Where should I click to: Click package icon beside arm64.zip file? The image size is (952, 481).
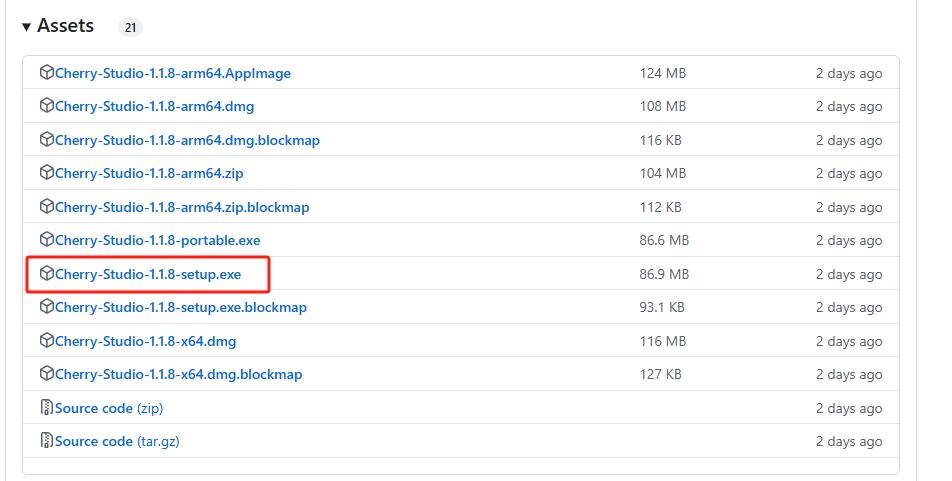tap(46, 173)
